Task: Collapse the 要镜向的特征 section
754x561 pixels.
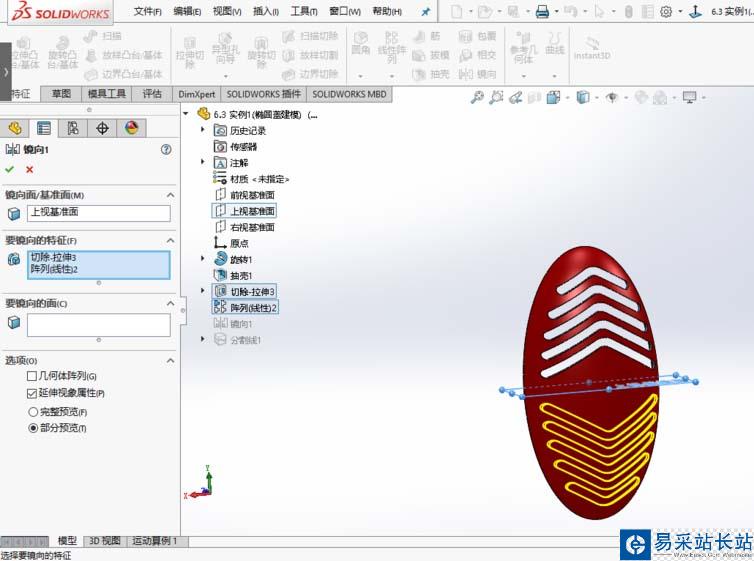Action: click(170, 240)
